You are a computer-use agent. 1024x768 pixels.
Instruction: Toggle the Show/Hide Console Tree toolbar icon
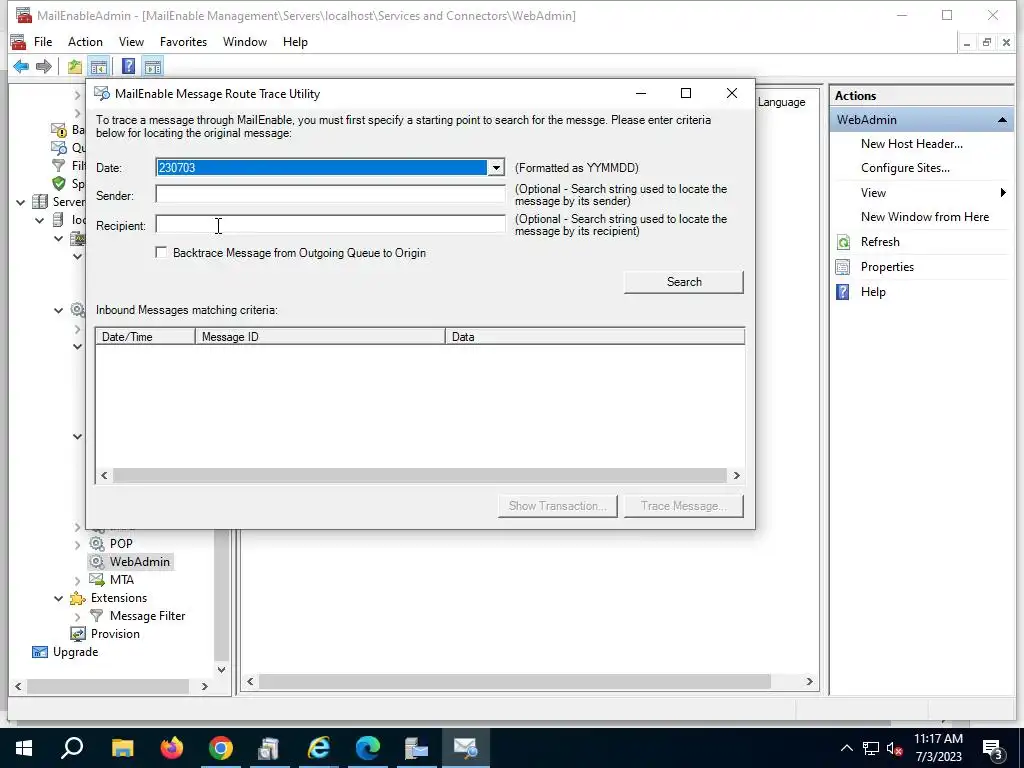point(99,67)
